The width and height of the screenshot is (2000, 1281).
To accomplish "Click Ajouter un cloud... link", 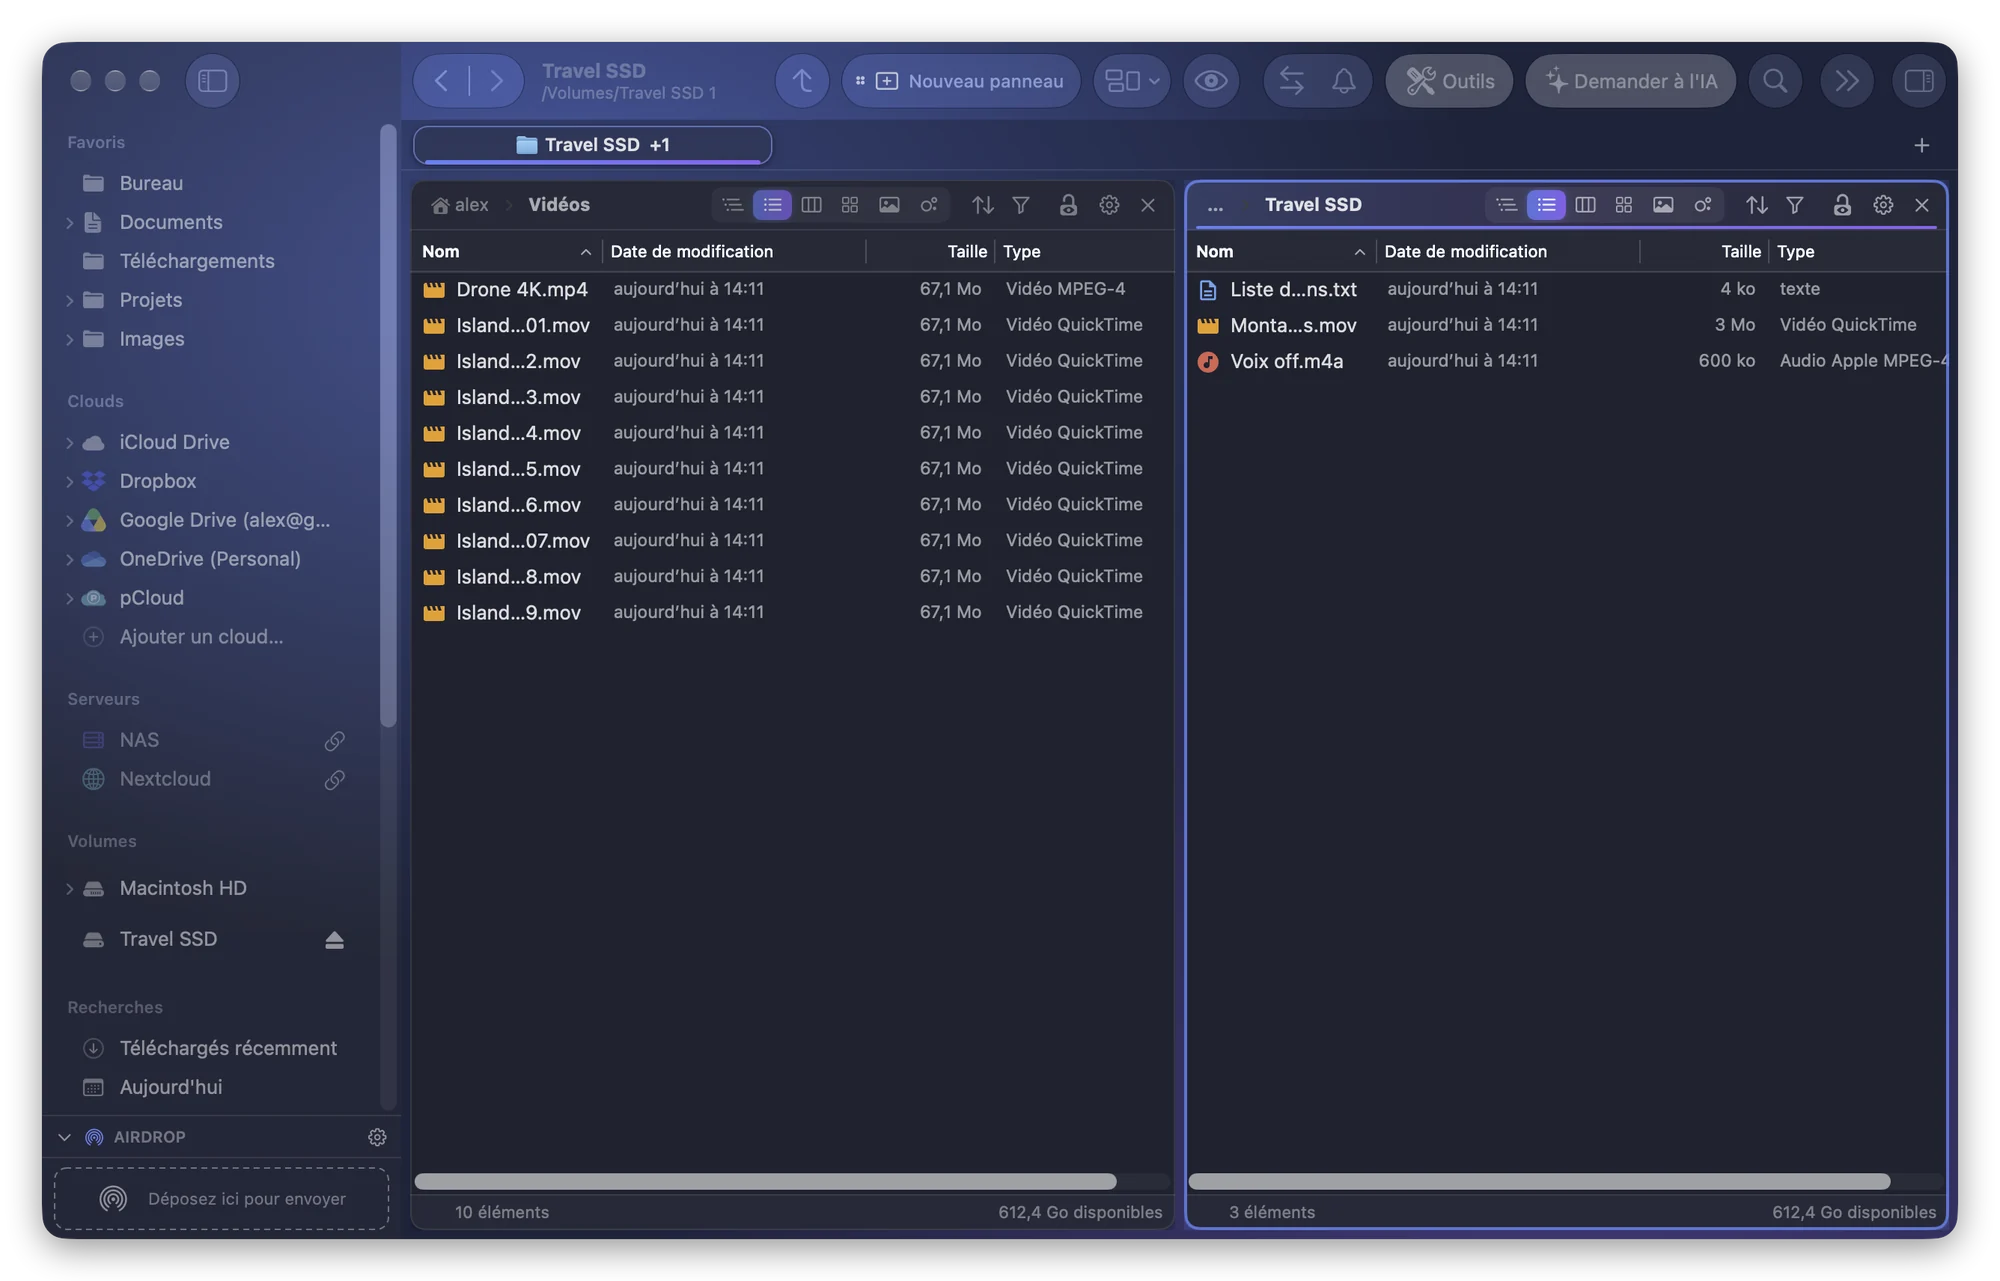I will coord(201,637).
